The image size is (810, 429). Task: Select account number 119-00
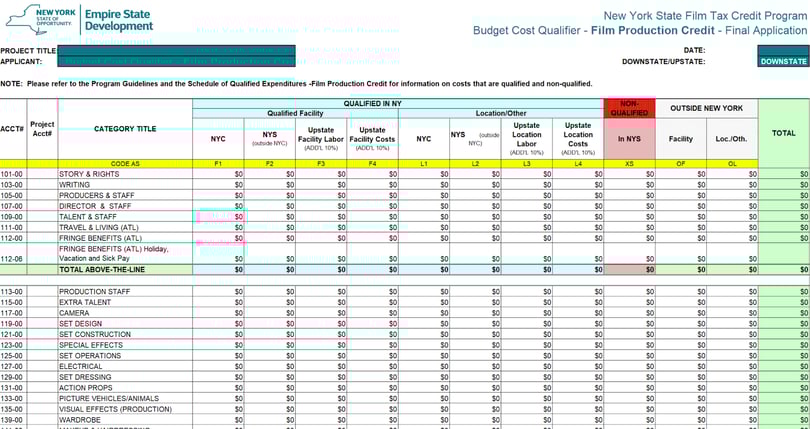click(x=13, y=324)
